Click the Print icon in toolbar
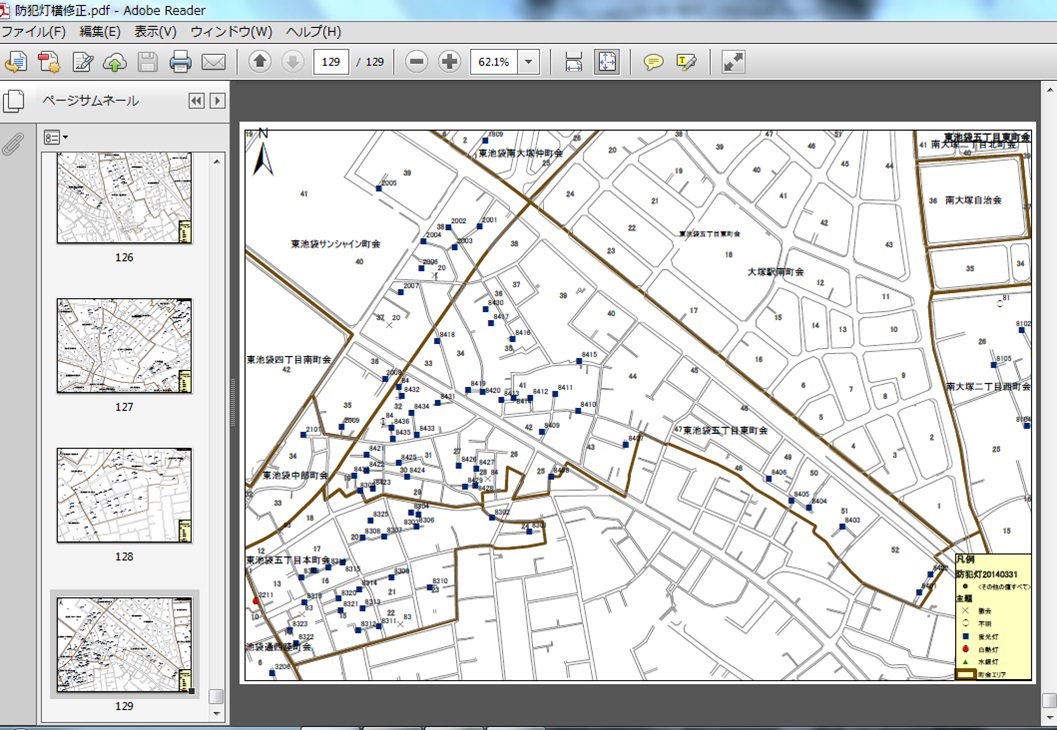1057x730 pixels. [x=180, y=62]
